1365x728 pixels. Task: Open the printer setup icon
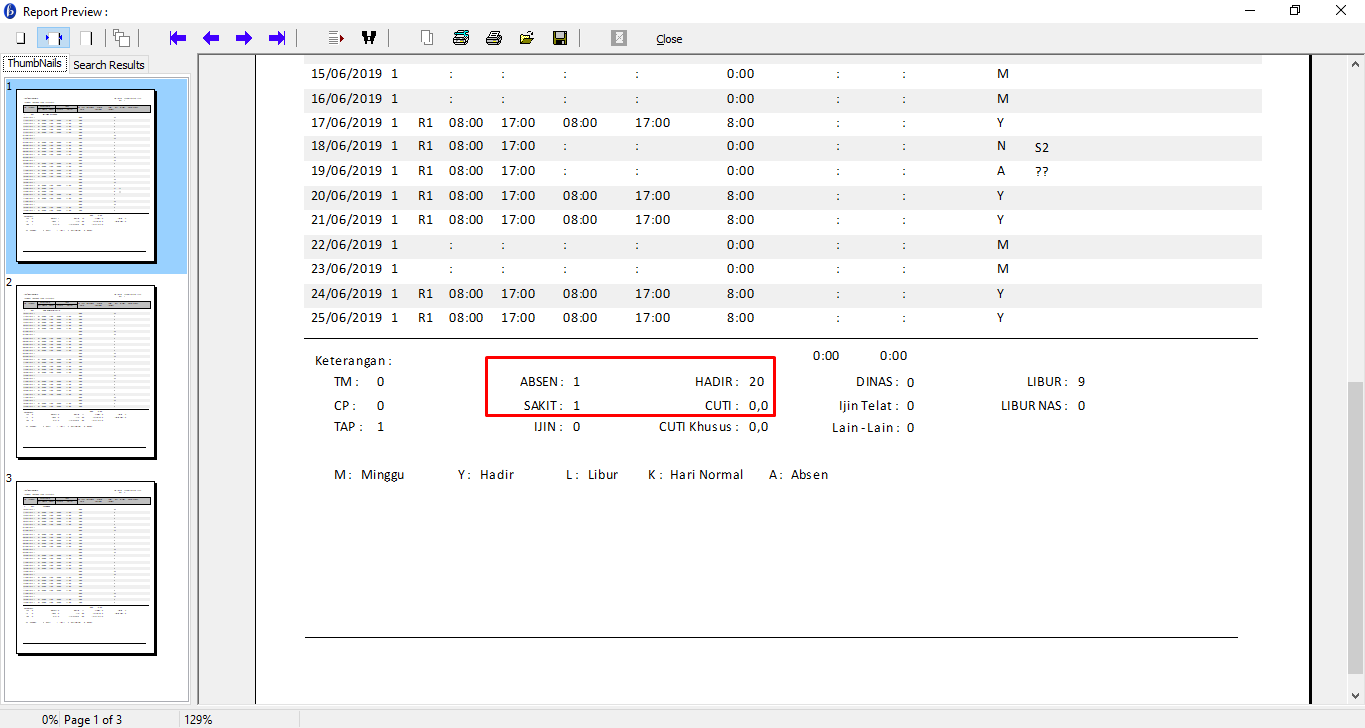point(461,38)
